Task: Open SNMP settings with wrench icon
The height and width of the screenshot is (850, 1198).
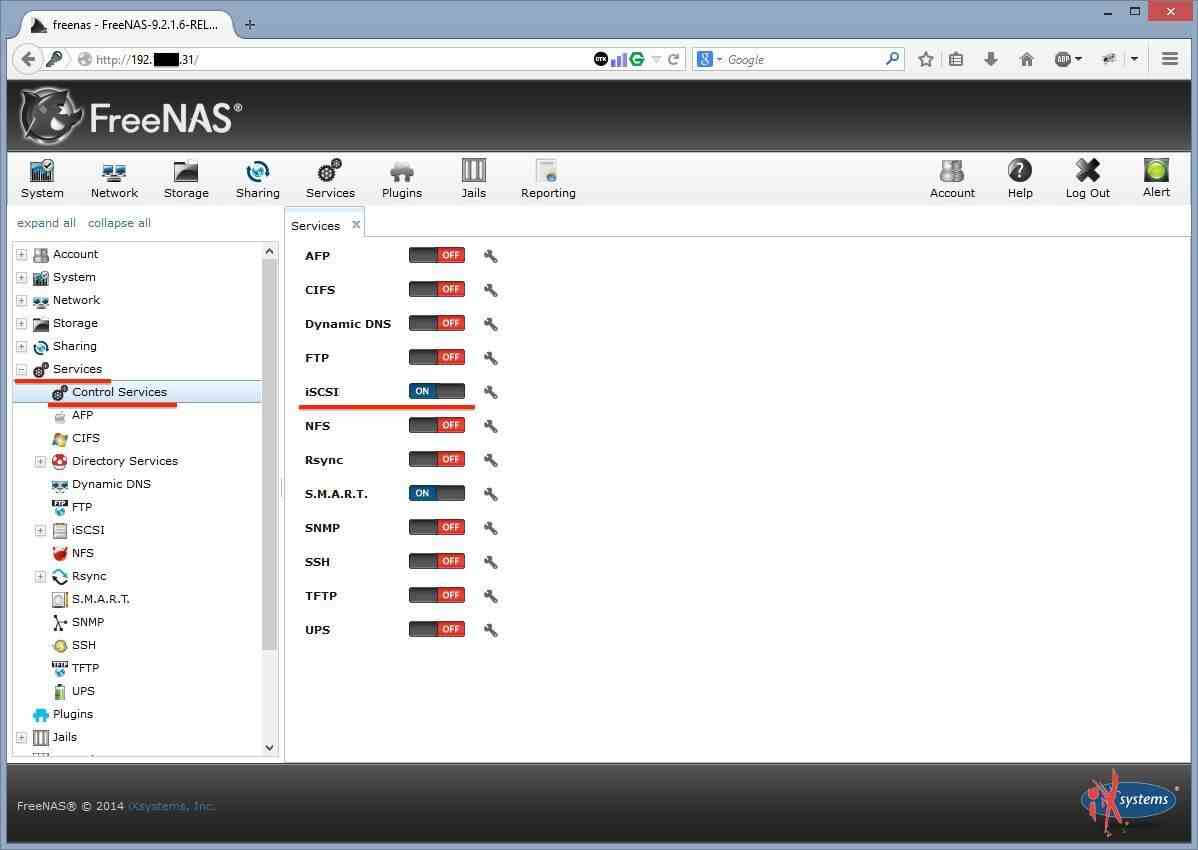Action: pyautogui.click(x=491, y=528)
